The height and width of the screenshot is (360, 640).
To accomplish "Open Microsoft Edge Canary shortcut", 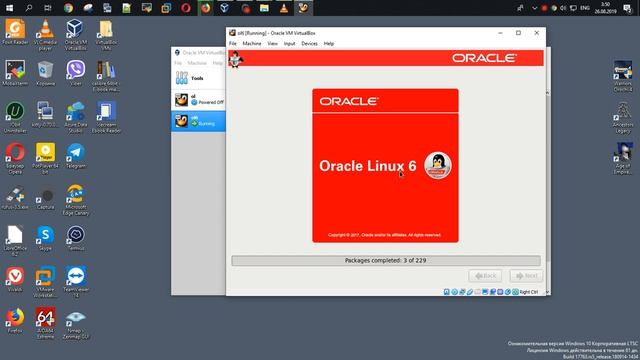I will [76, 200].
